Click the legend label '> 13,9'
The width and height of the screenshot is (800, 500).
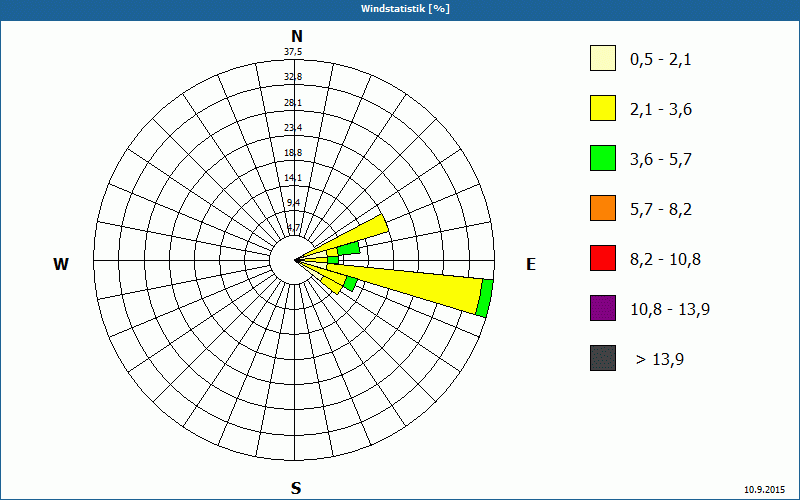660,360
